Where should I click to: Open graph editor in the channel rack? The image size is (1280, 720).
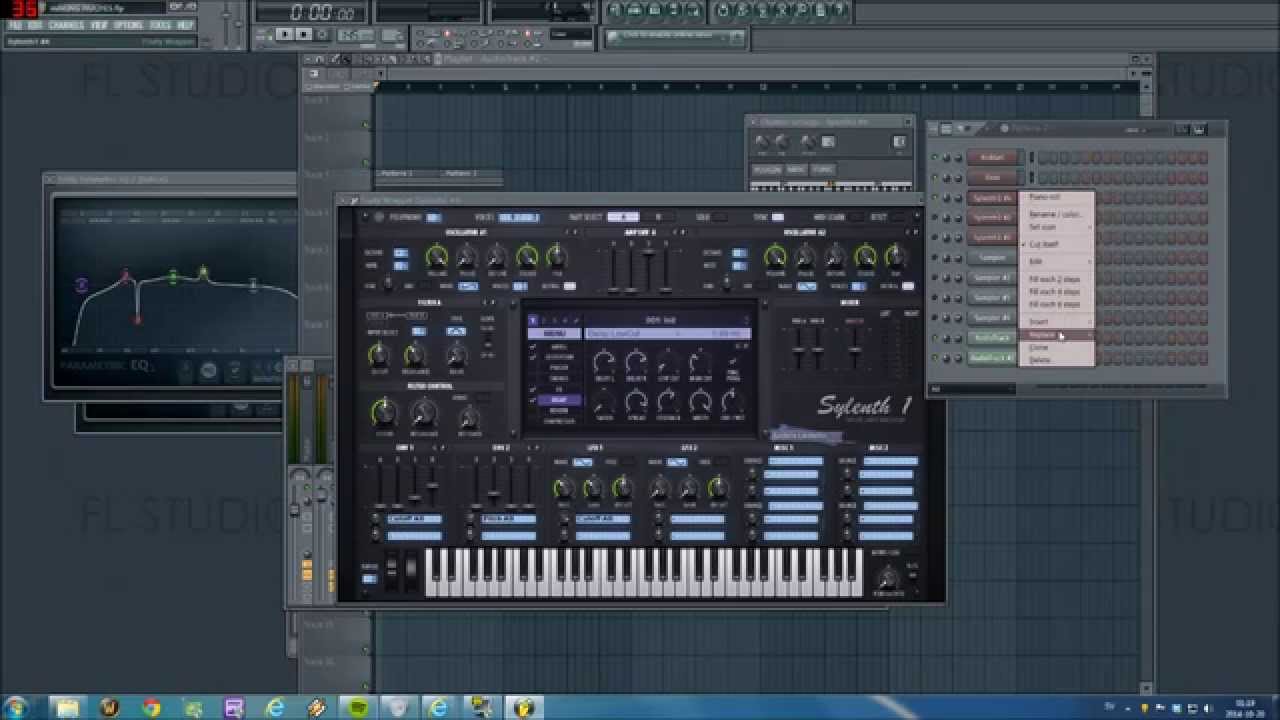1182,129
